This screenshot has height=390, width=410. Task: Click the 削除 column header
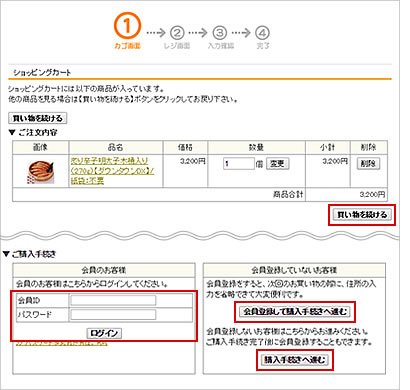pos(368,147)
